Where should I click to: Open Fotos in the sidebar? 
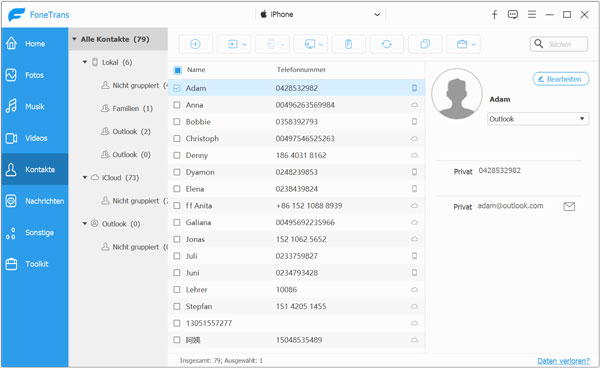point(35,75)
